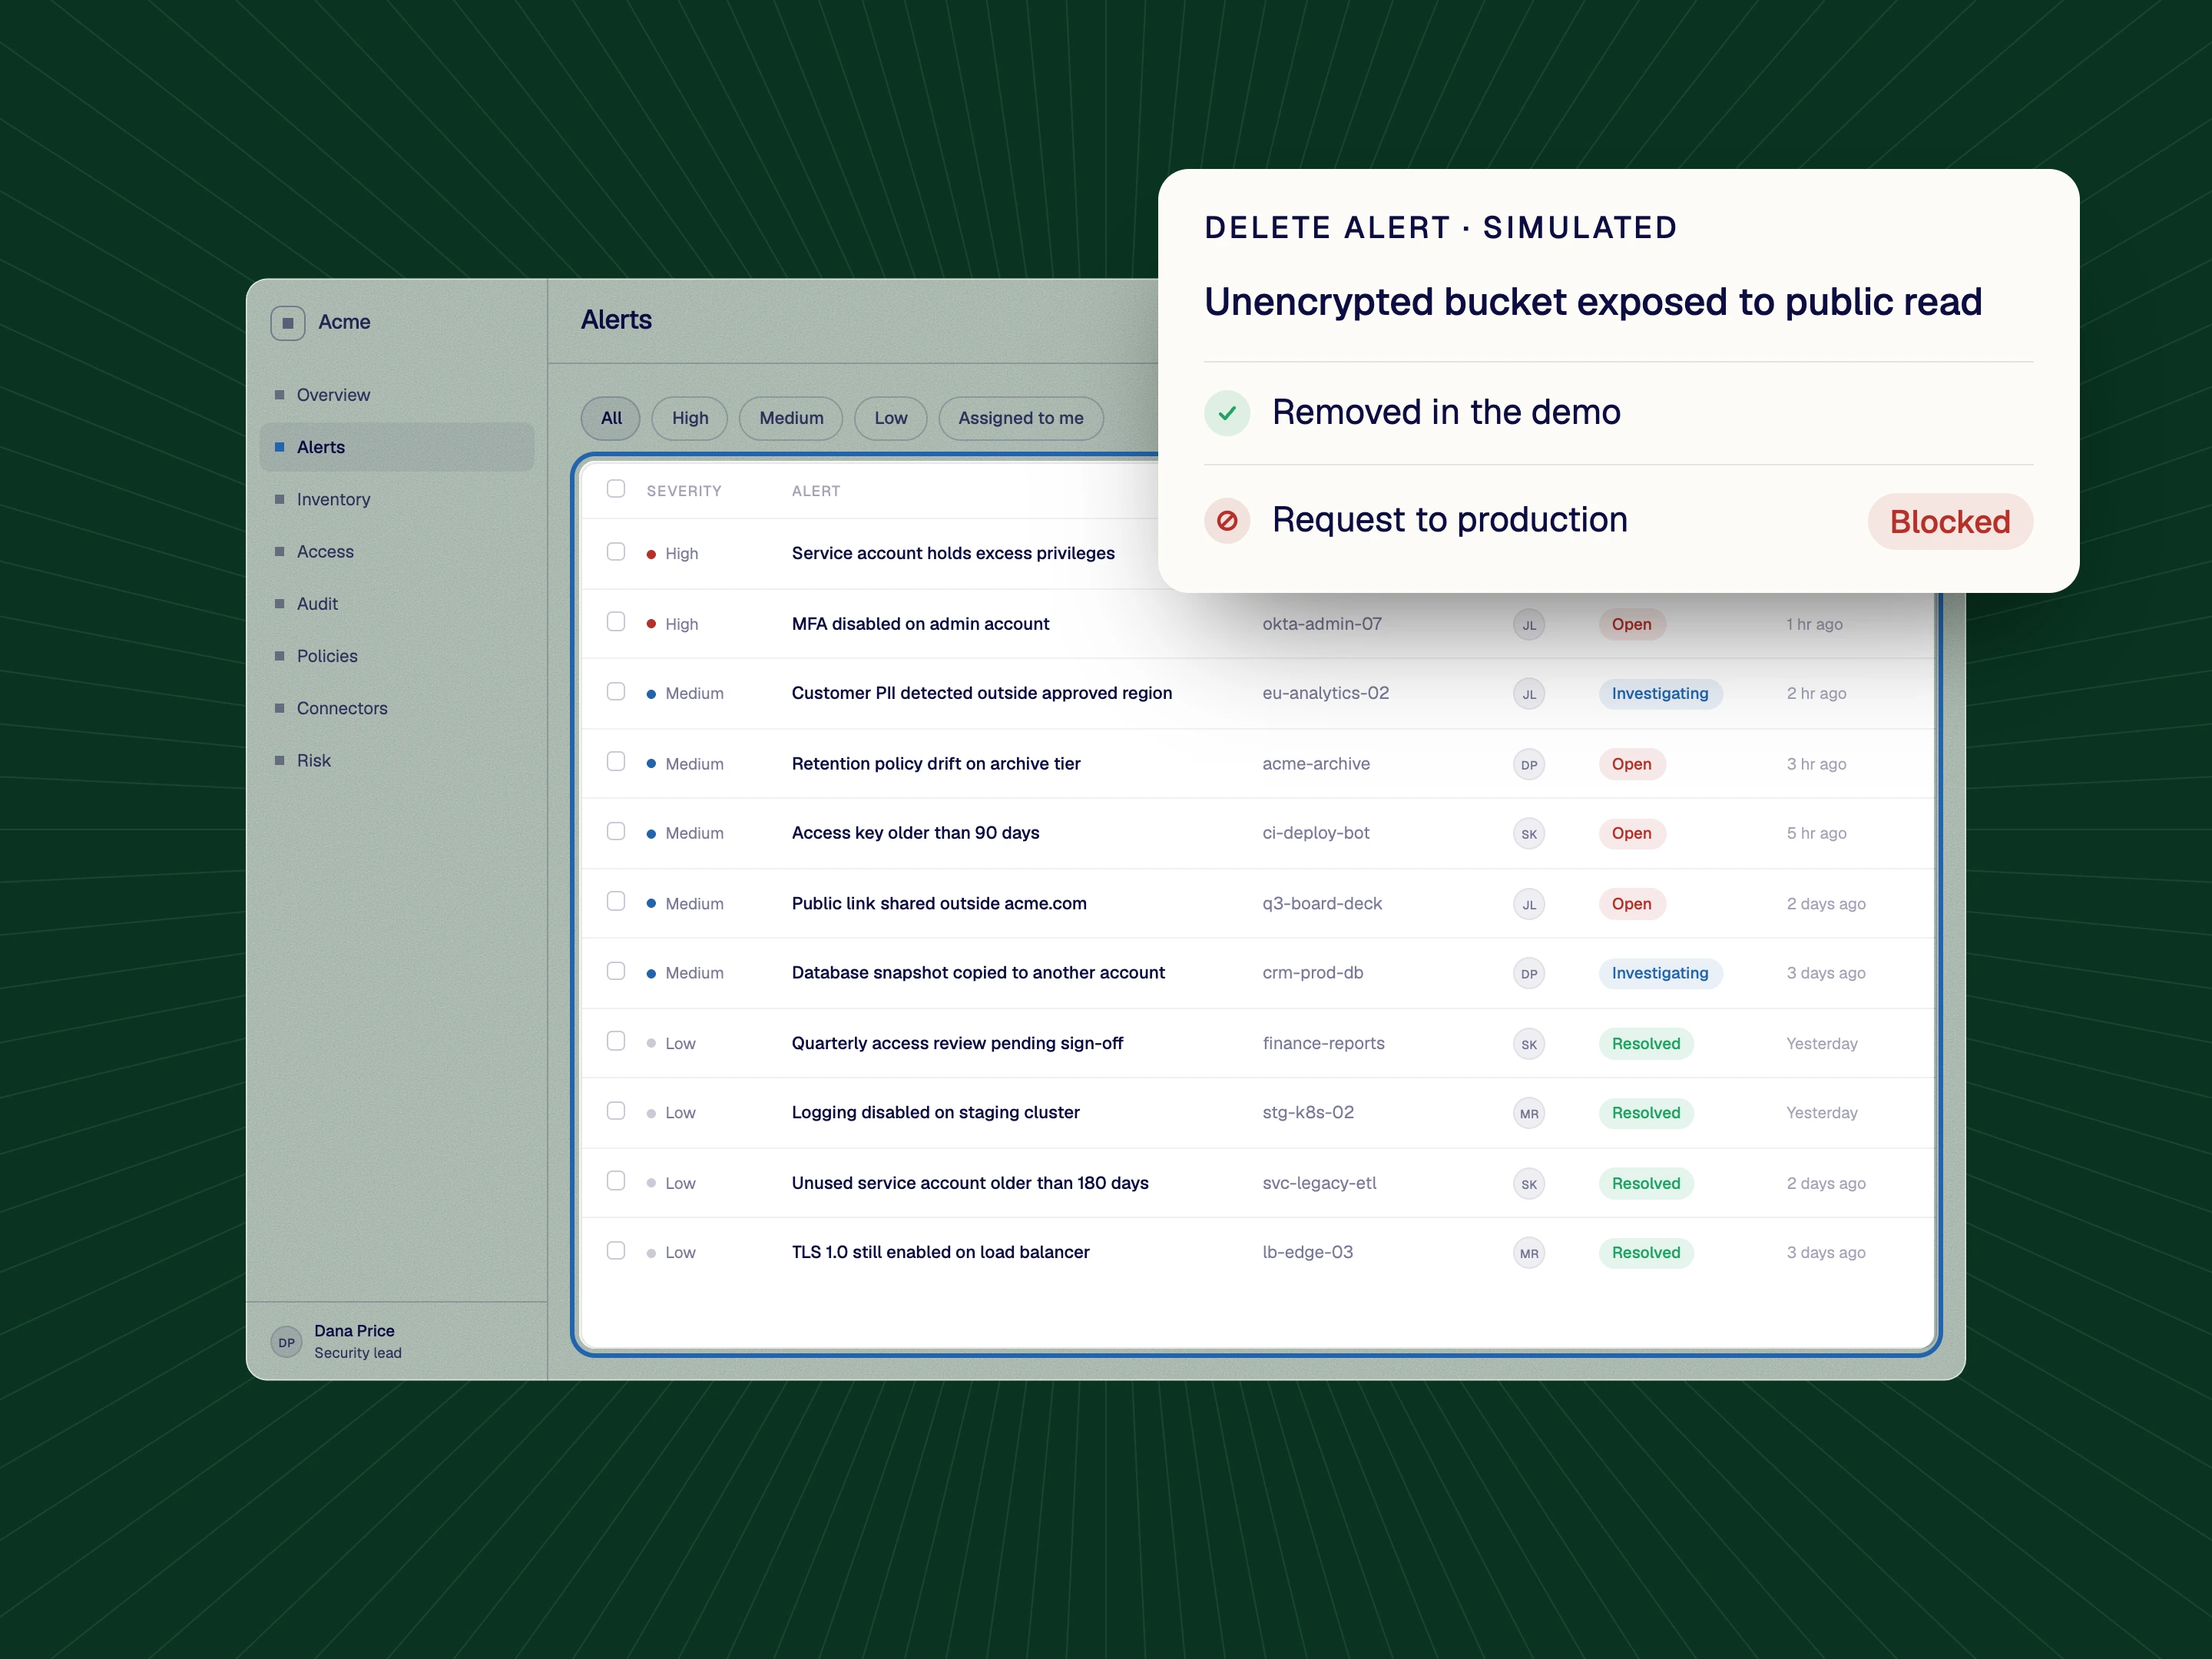Select the All filter chip
The image size is (2212, 1659).
(611, 418)
